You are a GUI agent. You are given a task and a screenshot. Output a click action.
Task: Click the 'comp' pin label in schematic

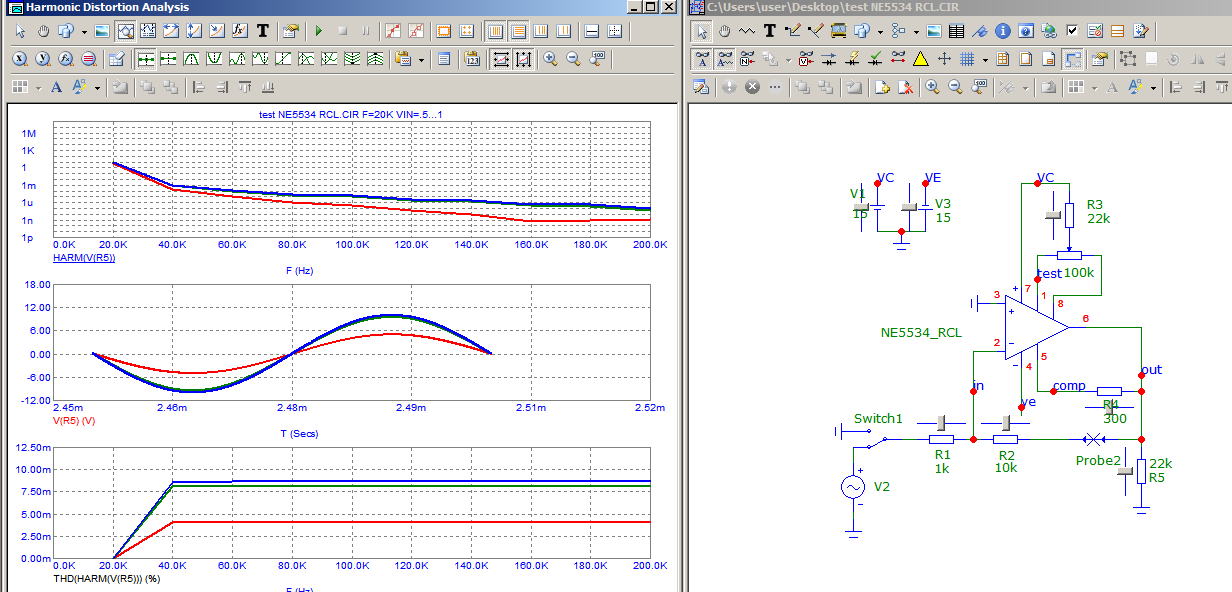pyautogui.click(x=1069, y=386)
